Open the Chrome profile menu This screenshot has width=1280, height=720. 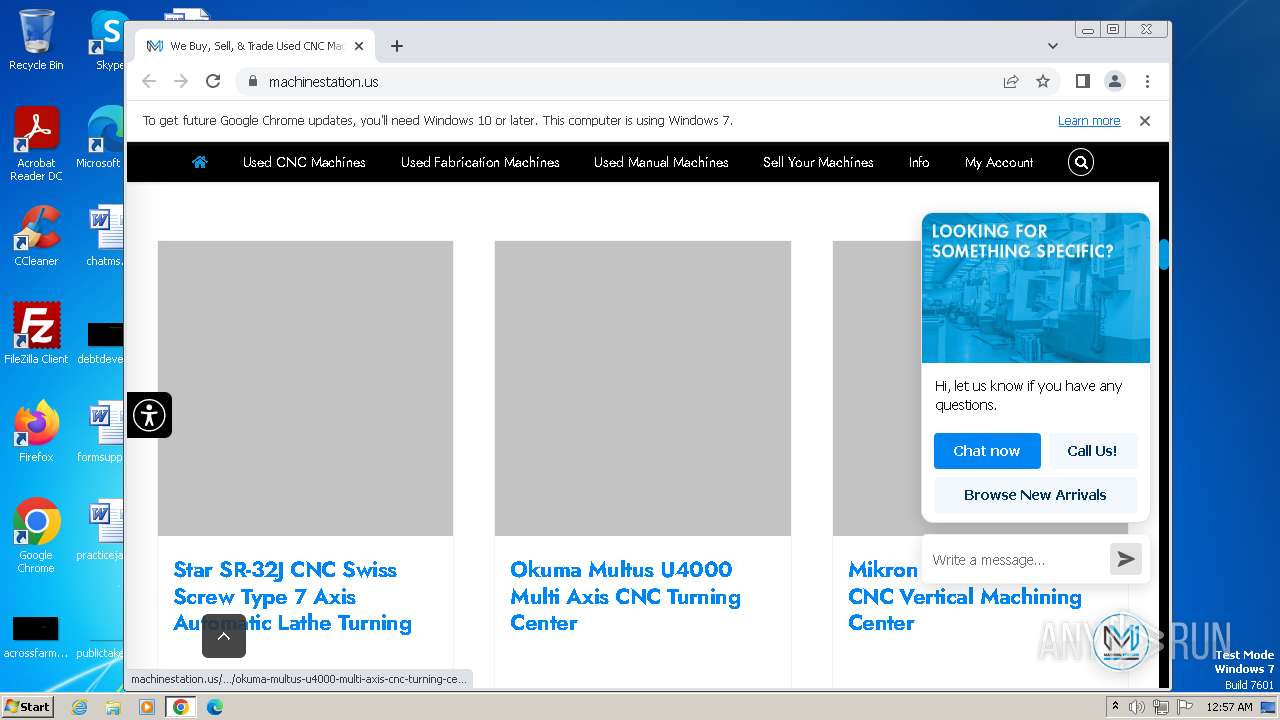click(1115, 81)
